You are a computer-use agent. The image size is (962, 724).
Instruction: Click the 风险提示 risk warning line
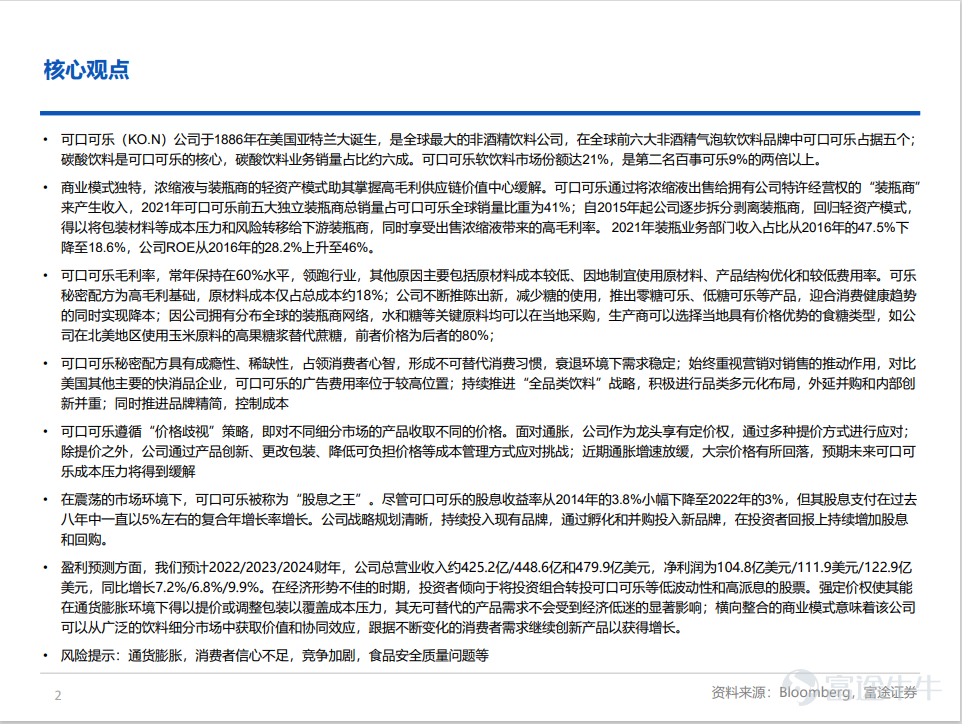tap(274, 656)
